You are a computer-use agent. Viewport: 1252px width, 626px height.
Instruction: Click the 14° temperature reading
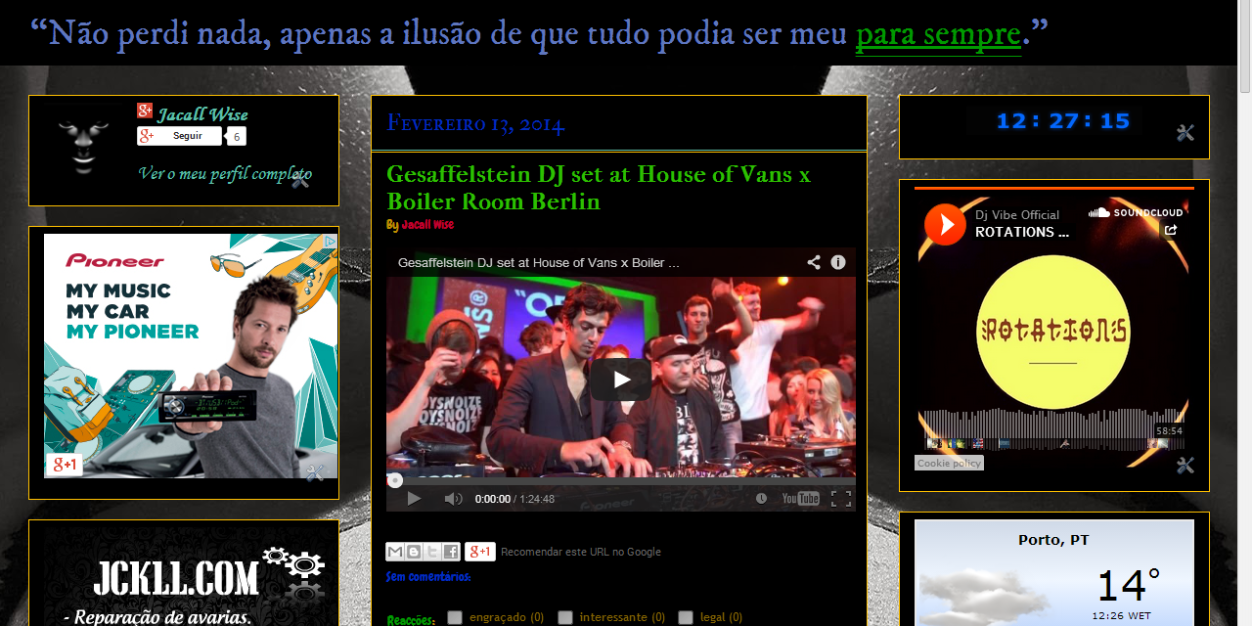coord(1128,586)
